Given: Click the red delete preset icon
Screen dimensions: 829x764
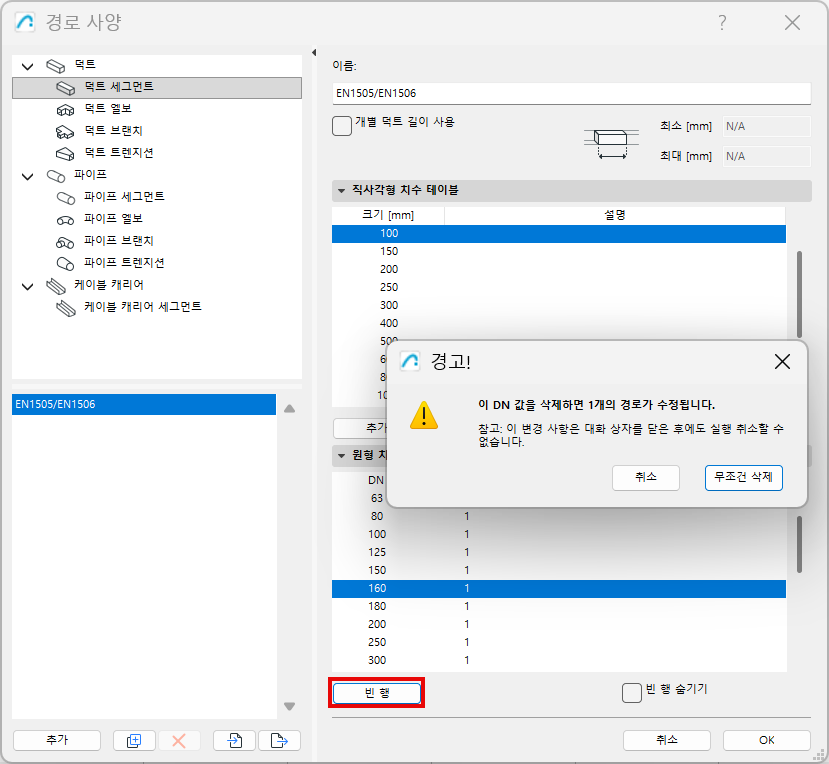Looking at the screenshot, I should (x=179, y=741).
